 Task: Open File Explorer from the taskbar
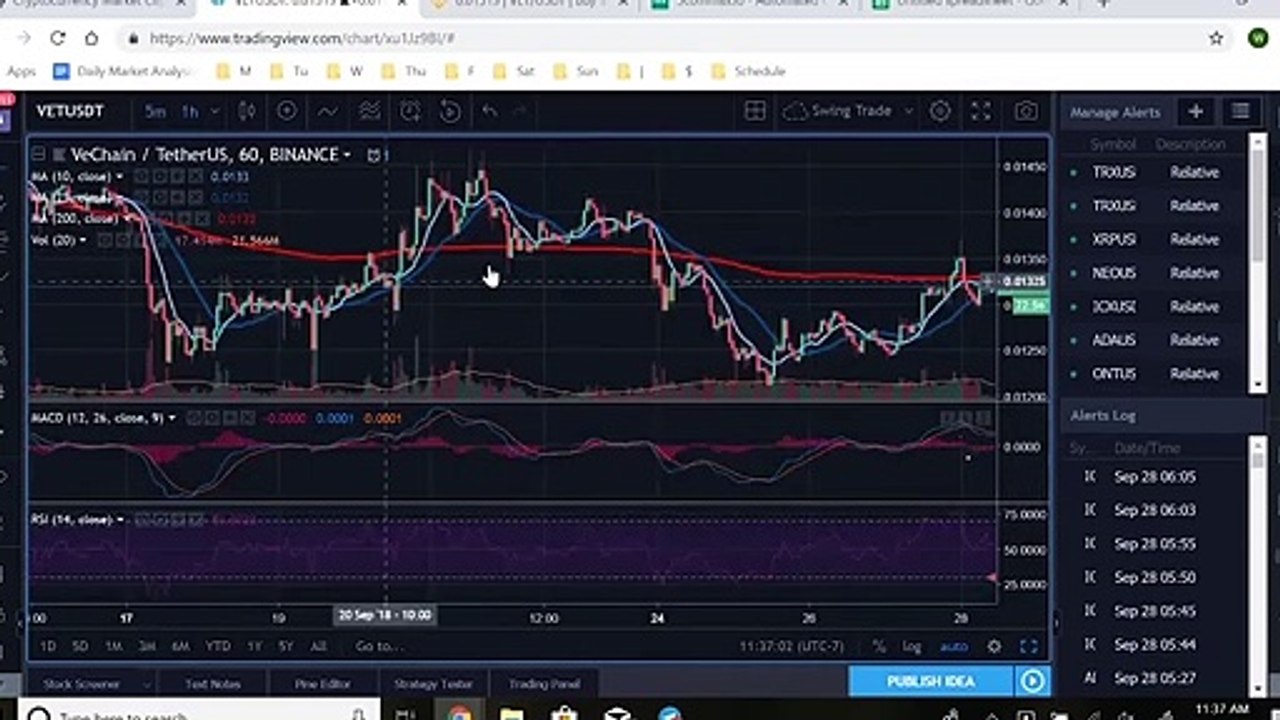tap(511, 714)
